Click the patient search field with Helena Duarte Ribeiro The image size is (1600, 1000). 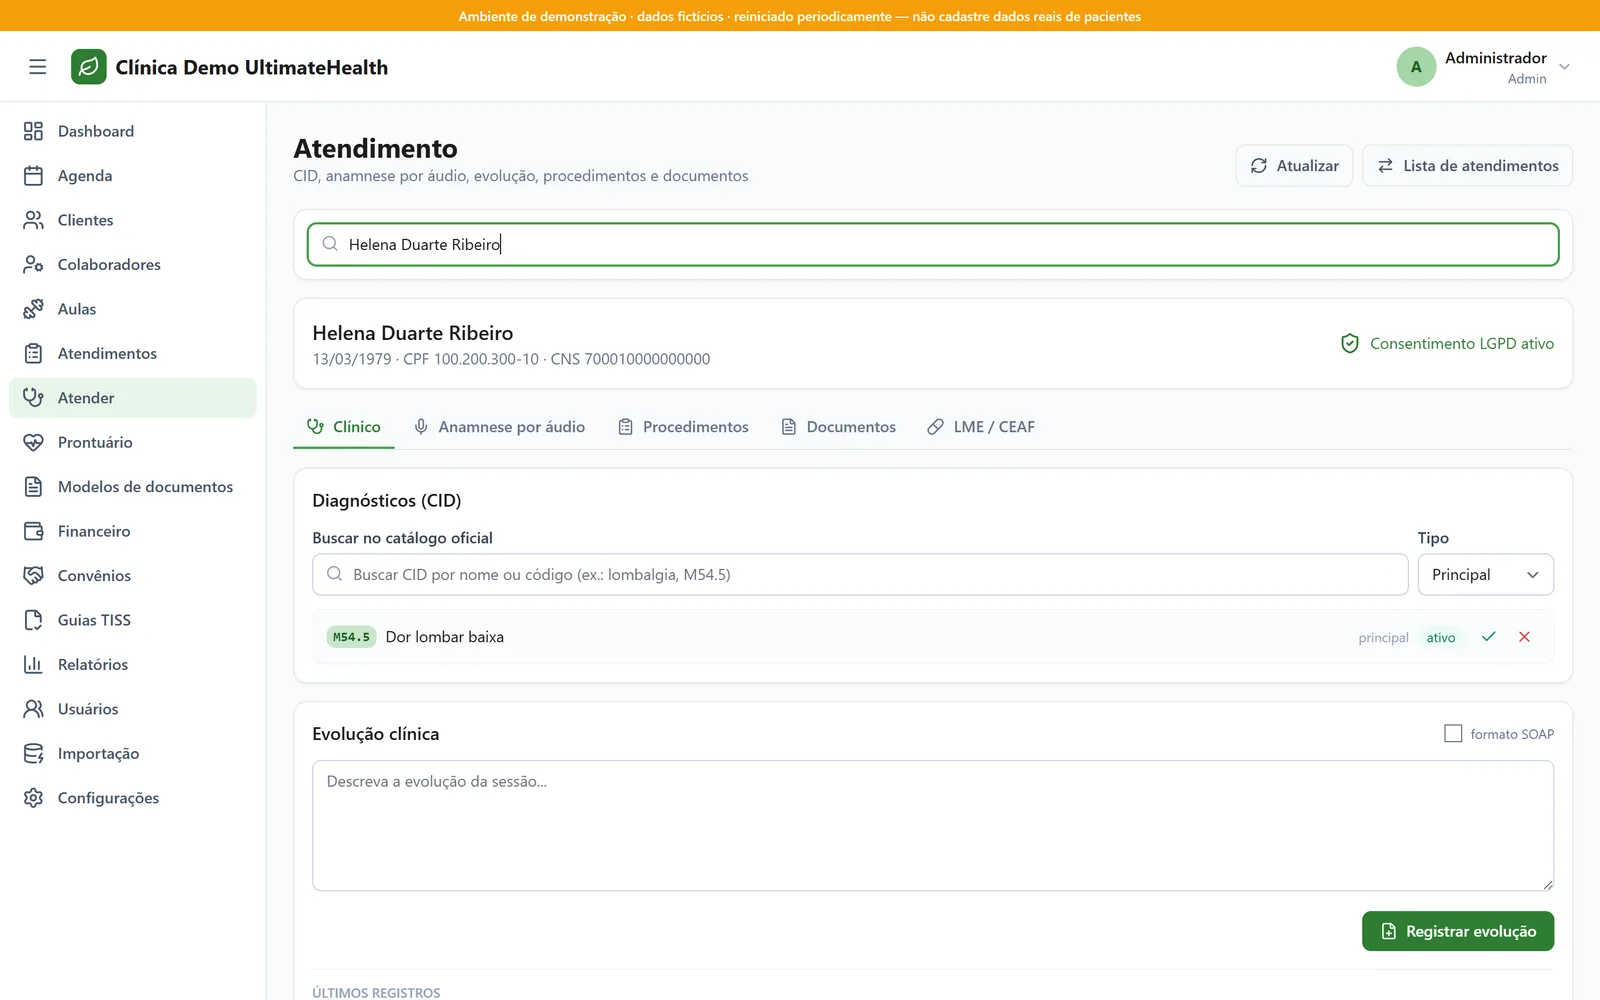click(933, 244)
